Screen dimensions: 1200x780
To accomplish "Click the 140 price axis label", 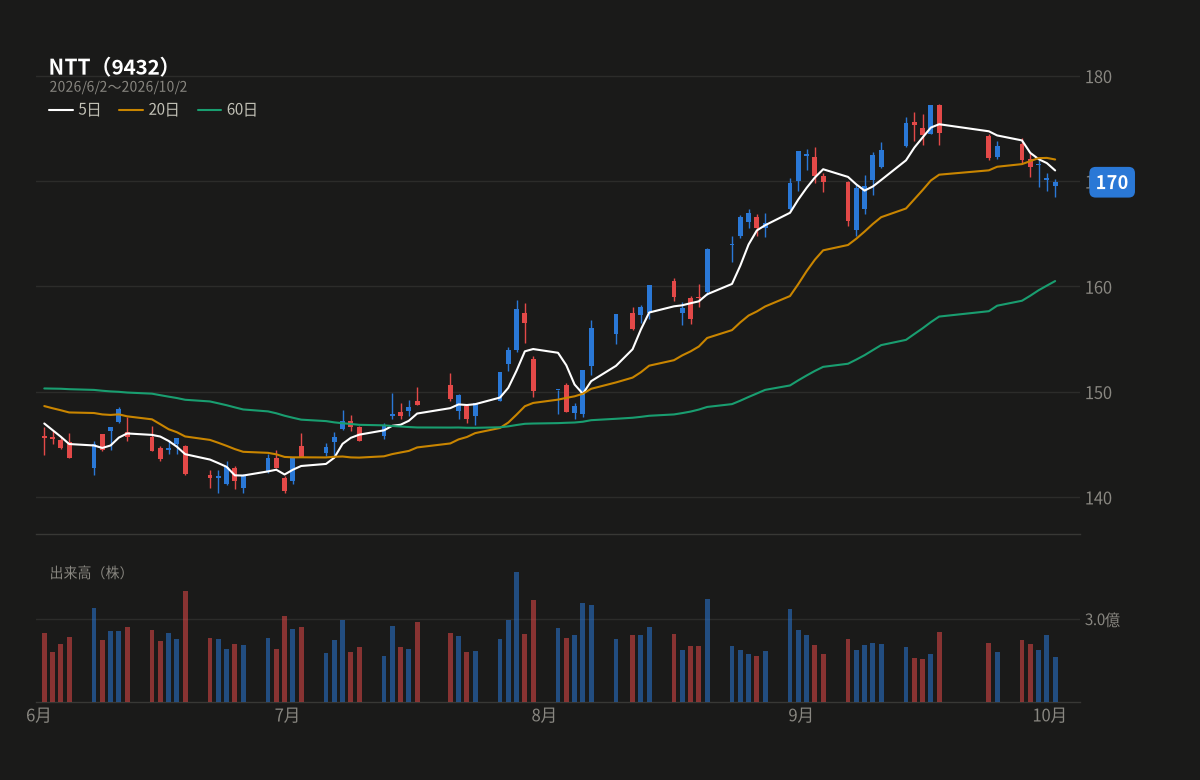I will 1099,498.
